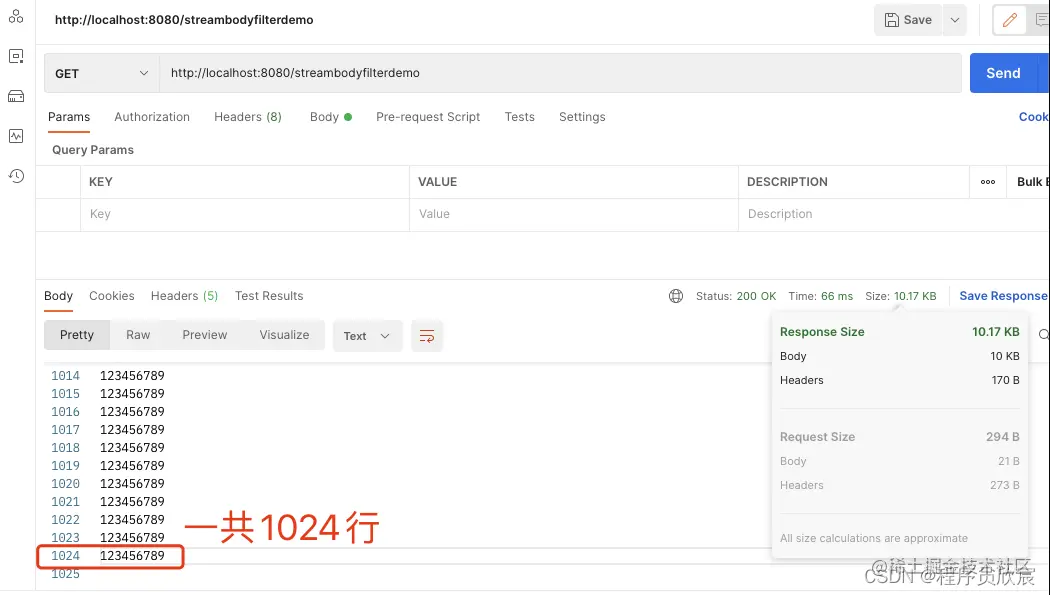Open the Tests tab
The width and height of the screenshot is (1050, 595).
520,117
